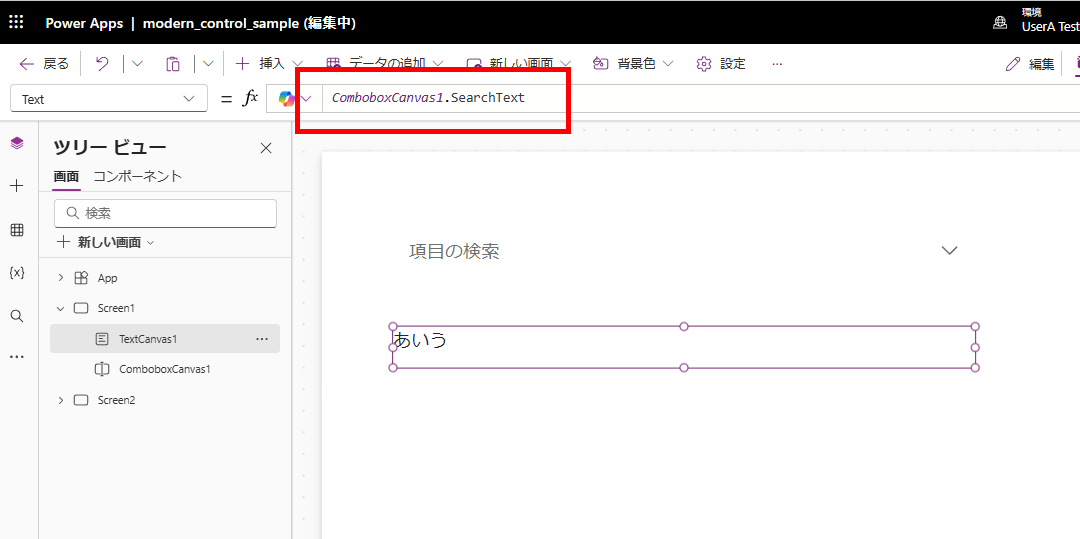
Task: Click the 戻る back button
Action: pyautogui.click(x=44, y=64)
